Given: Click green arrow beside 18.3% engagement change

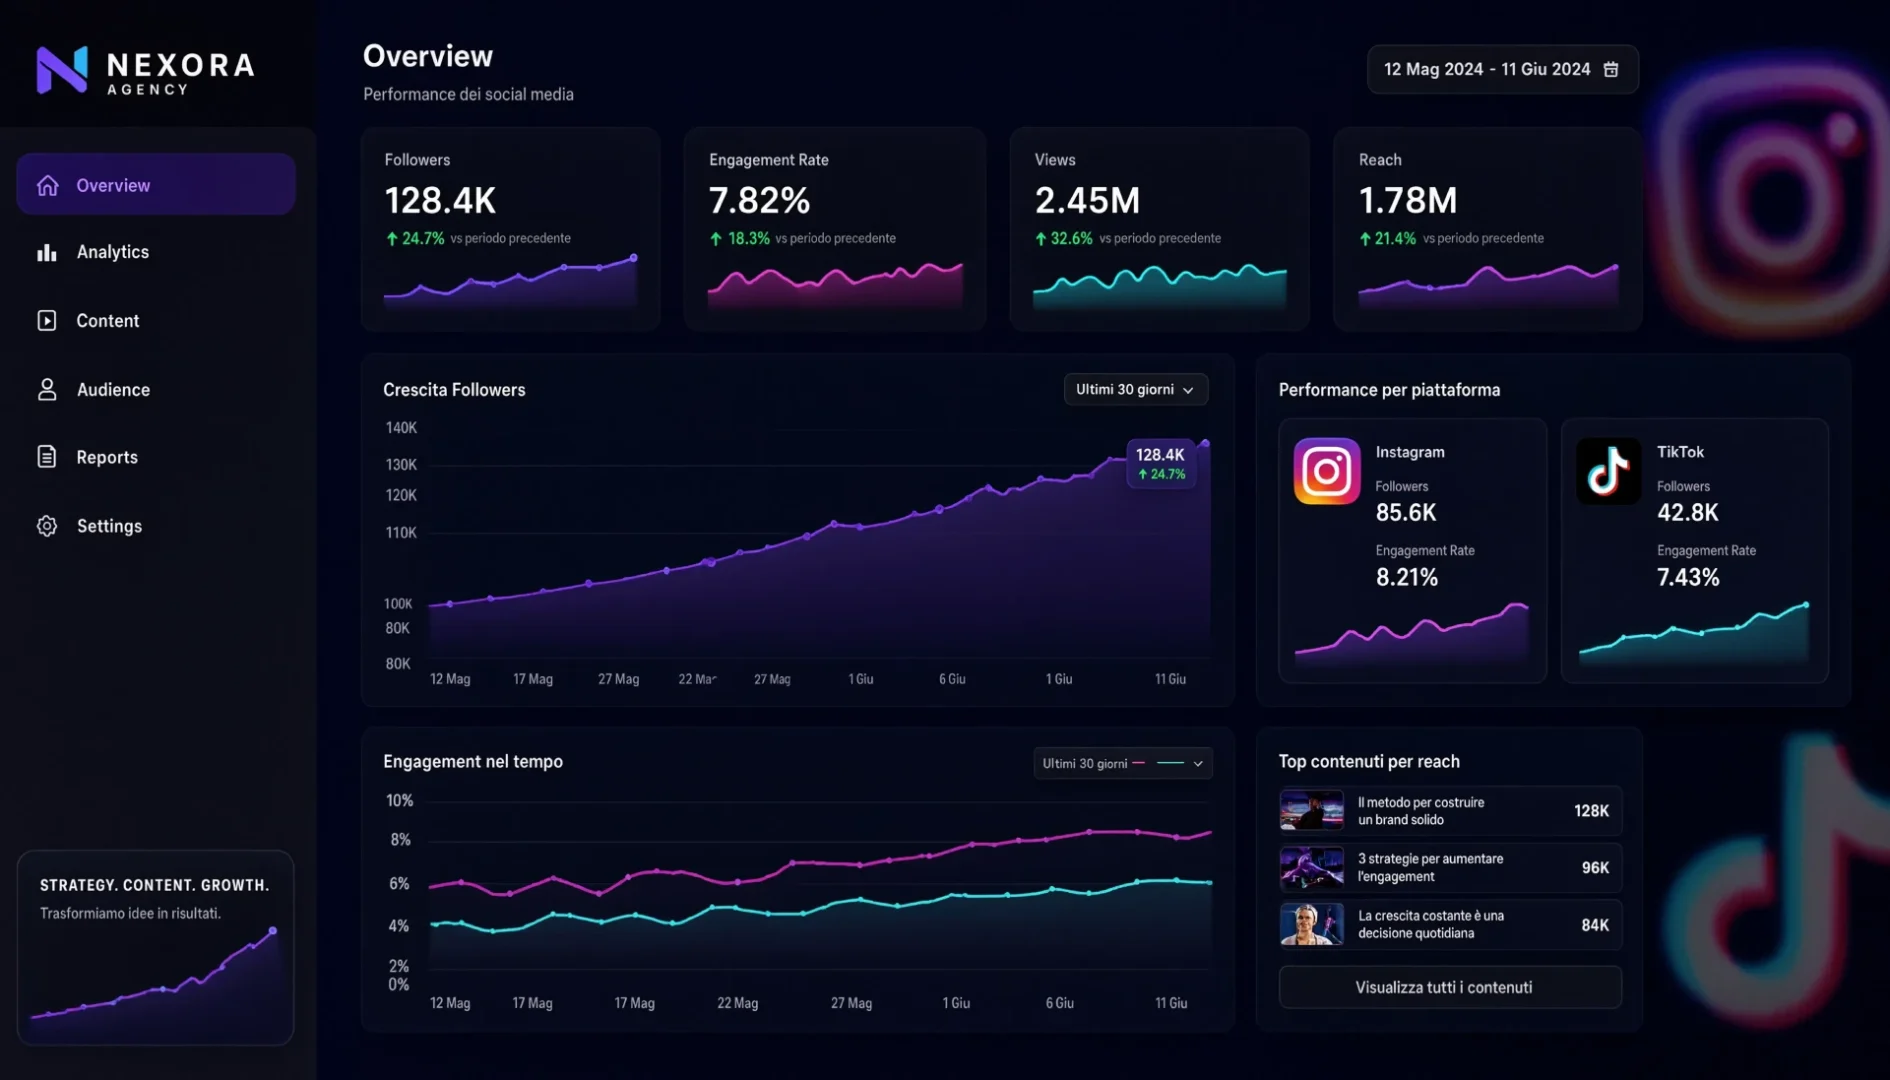Looking at the screenshot, I should 716,239.
